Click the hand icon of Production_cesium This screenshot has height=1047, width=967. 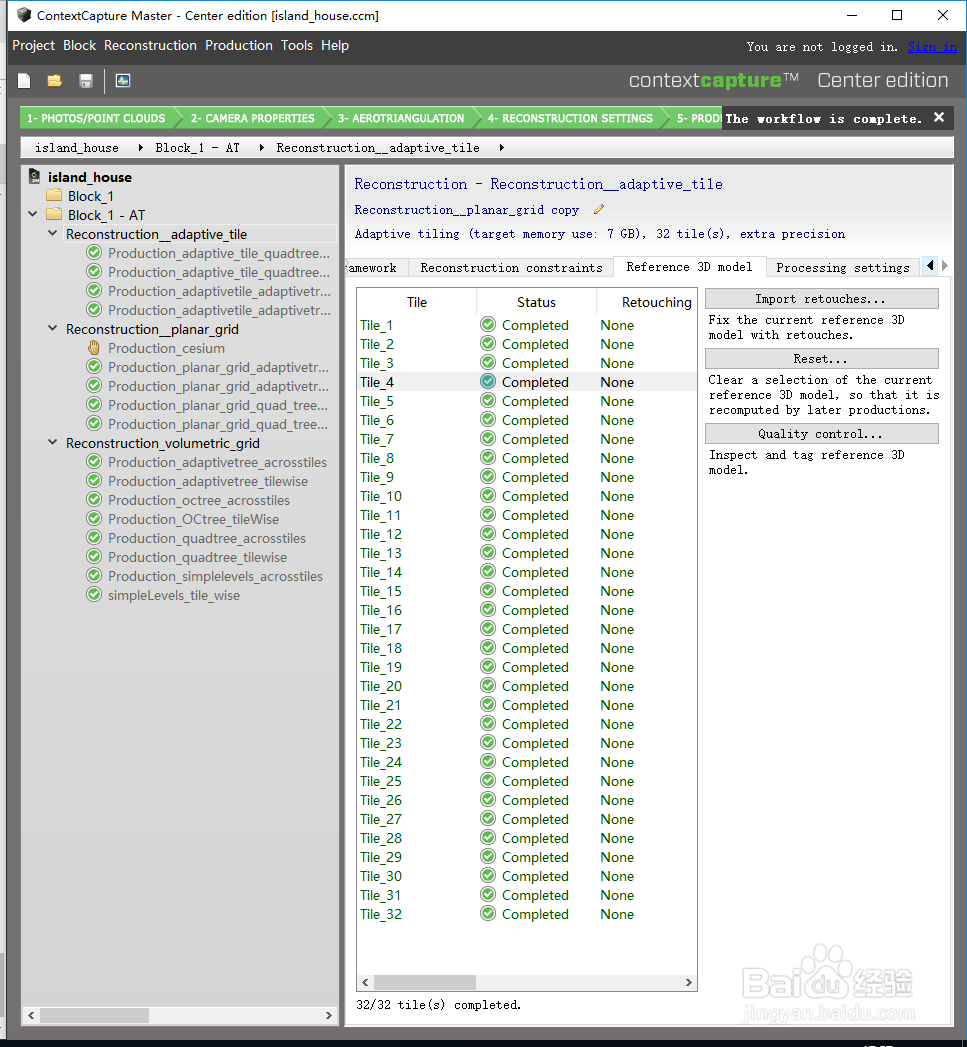tap(94, 348)
